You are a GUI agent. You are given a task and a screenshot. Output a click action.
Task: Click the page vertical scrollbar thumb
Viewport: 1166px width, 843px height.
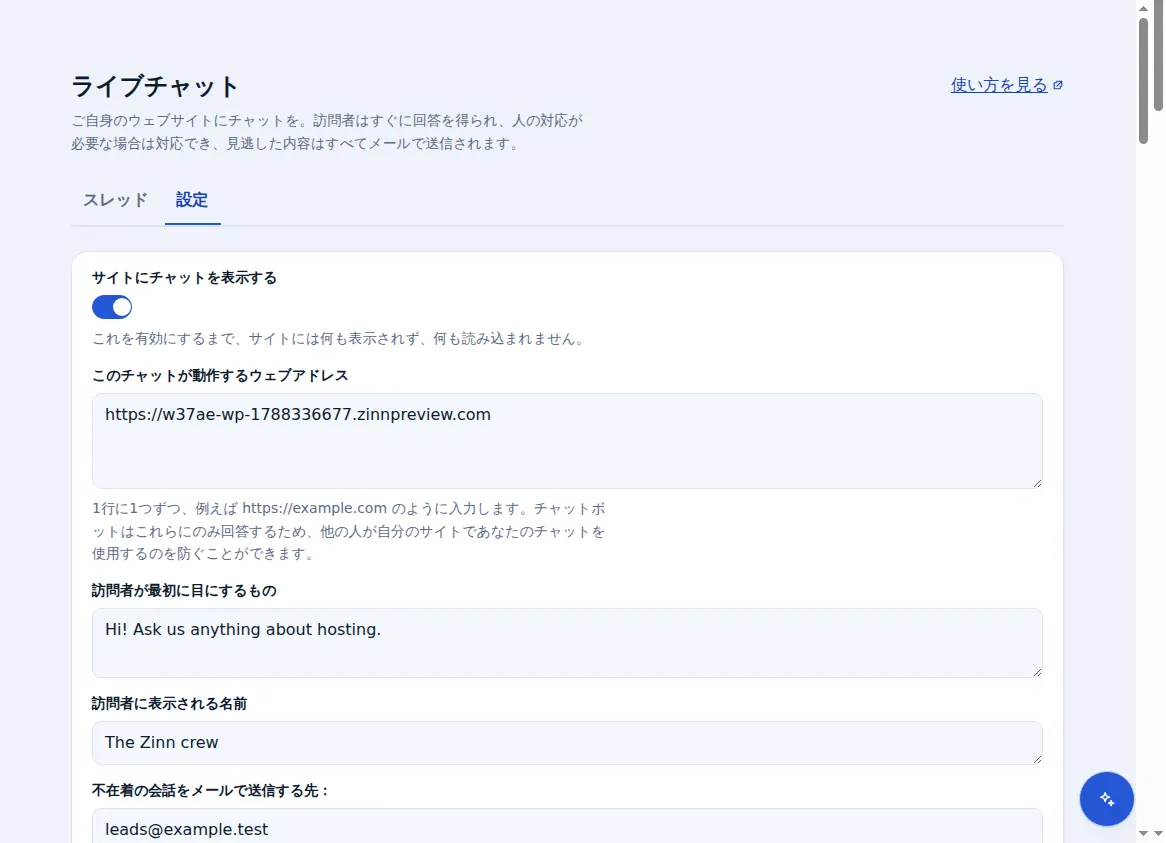tap(1143, 80)
